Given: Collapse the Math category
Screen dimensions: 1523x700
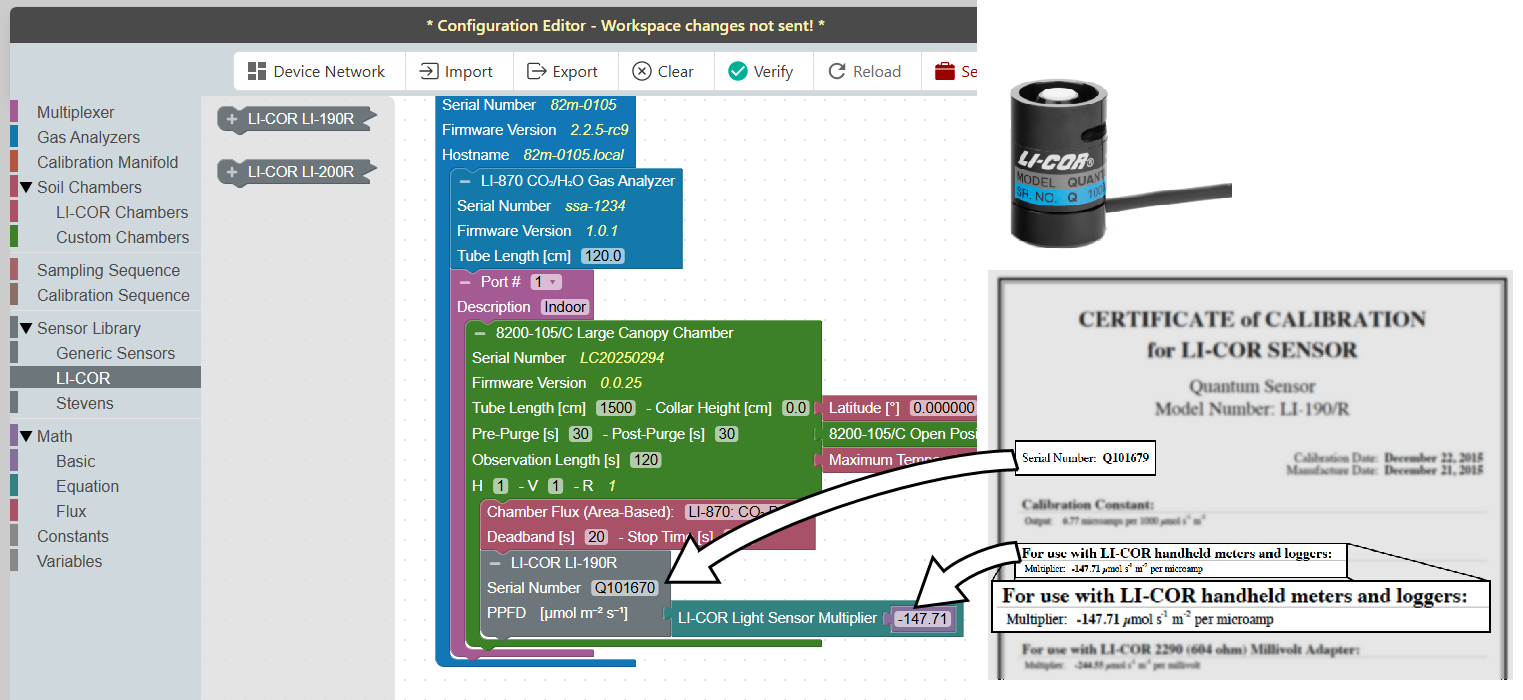Looking at the screenshot, I should [x=26, y=436].
